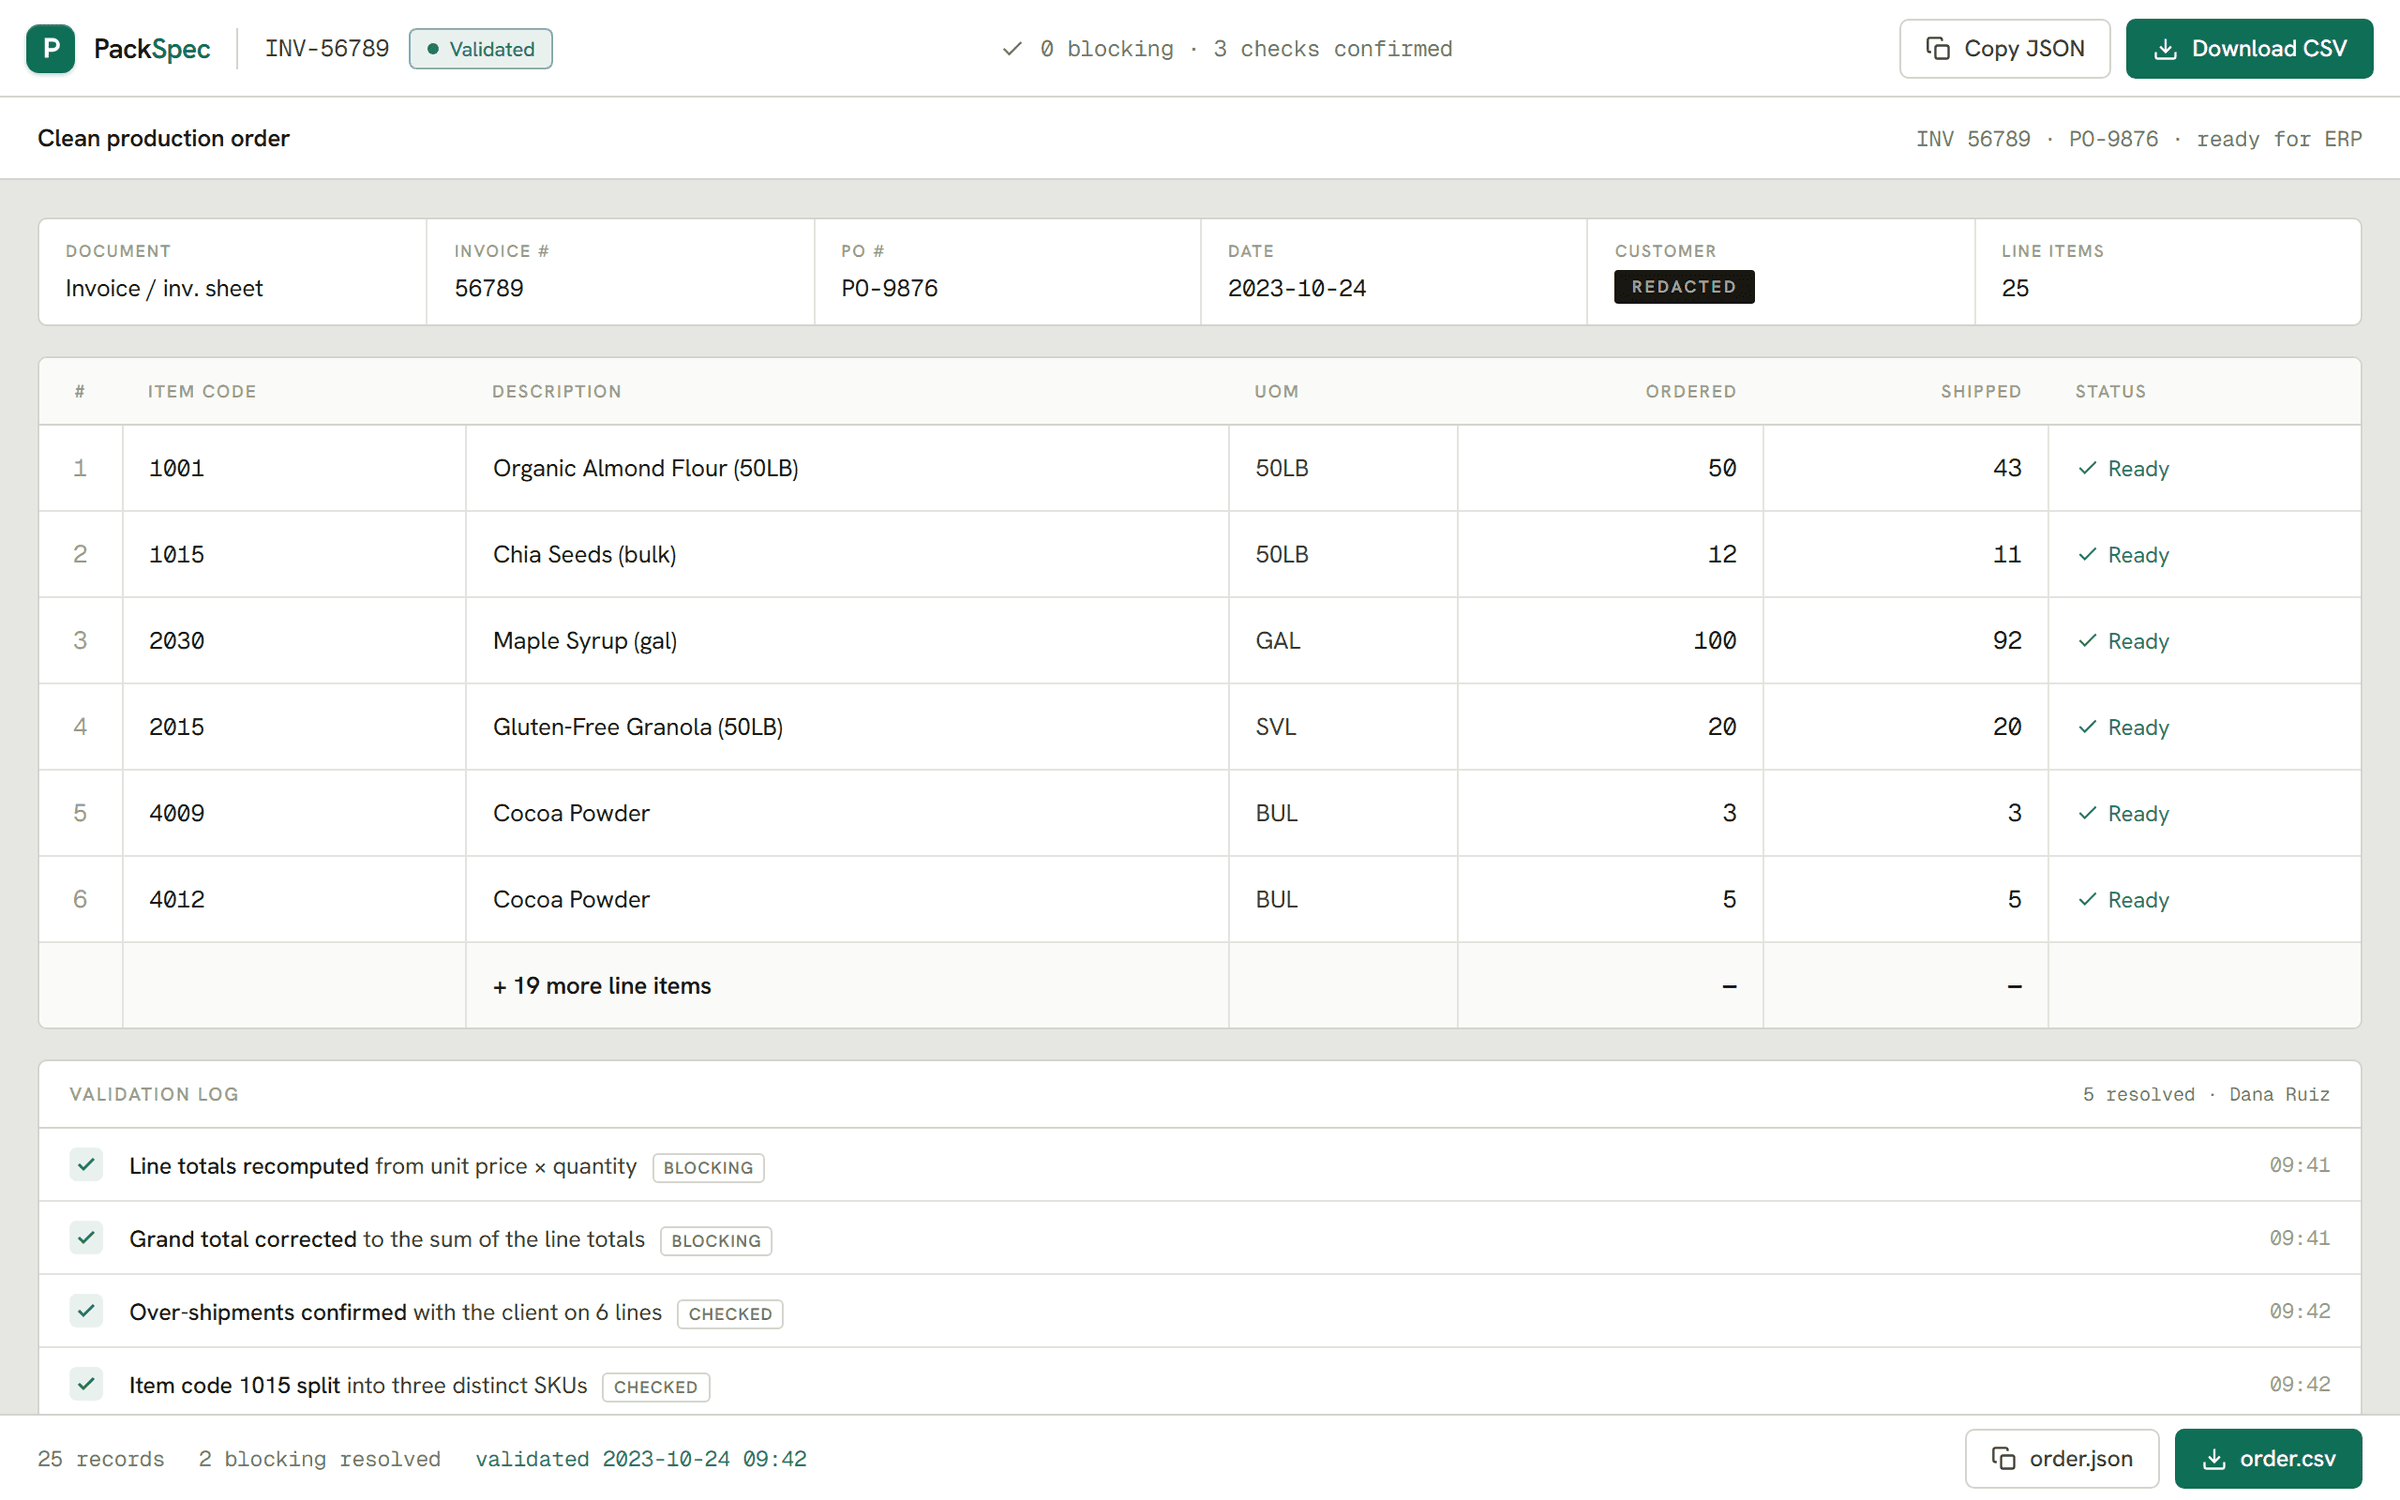Click the download icon in order.csv button
The height and width of the screenshot is (1500, 2400).
coord(2214,1458)
